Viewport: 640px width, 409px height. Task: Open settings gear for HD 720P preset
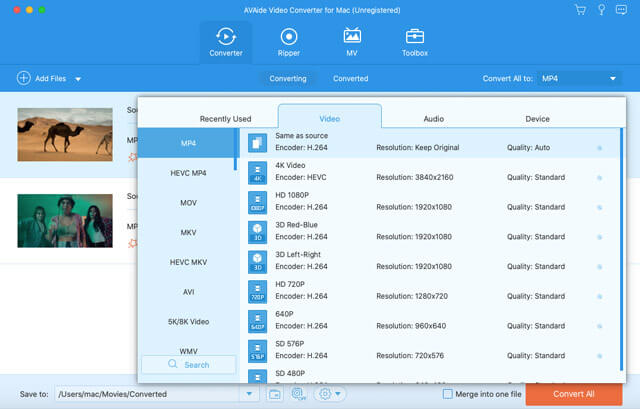(600, 297)
